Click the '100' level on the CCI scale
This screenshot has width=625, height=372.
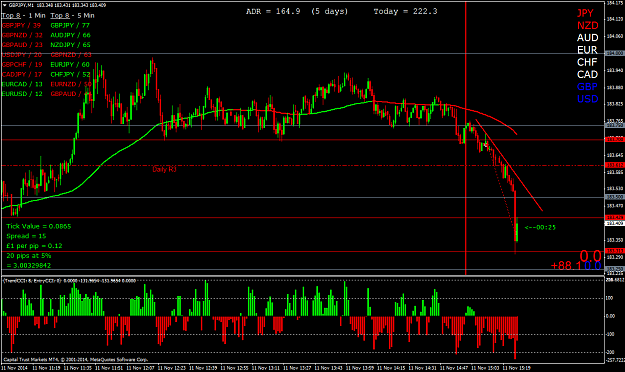(x=609, y=298)
